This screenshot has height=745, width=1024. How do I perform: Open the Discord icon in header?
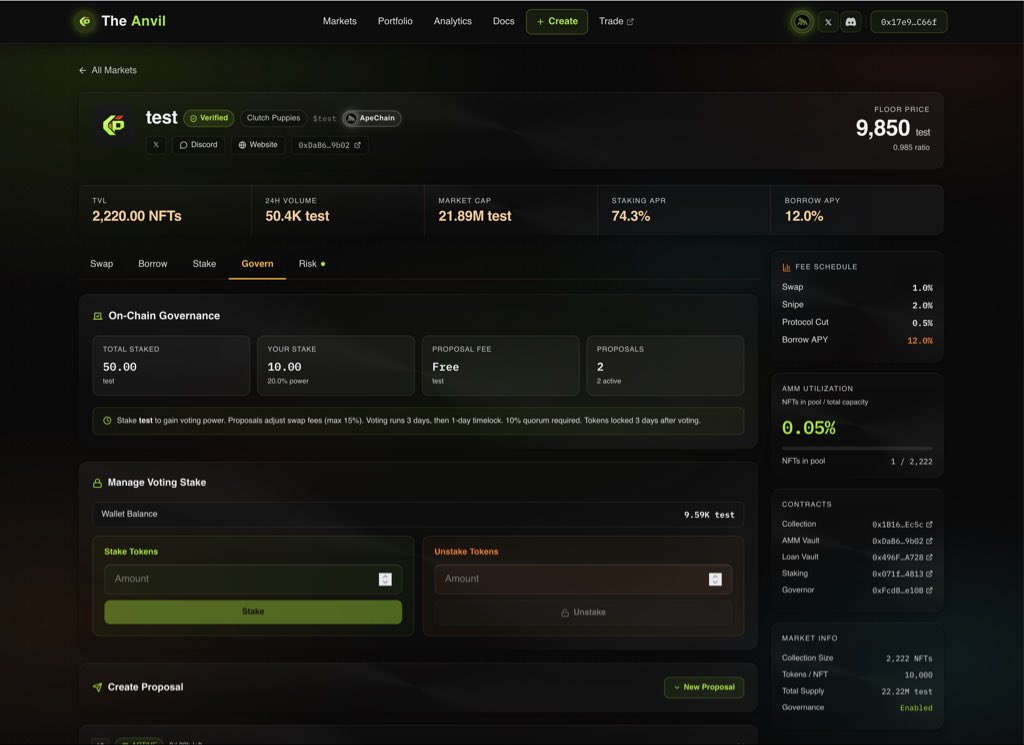click(851, 21)
